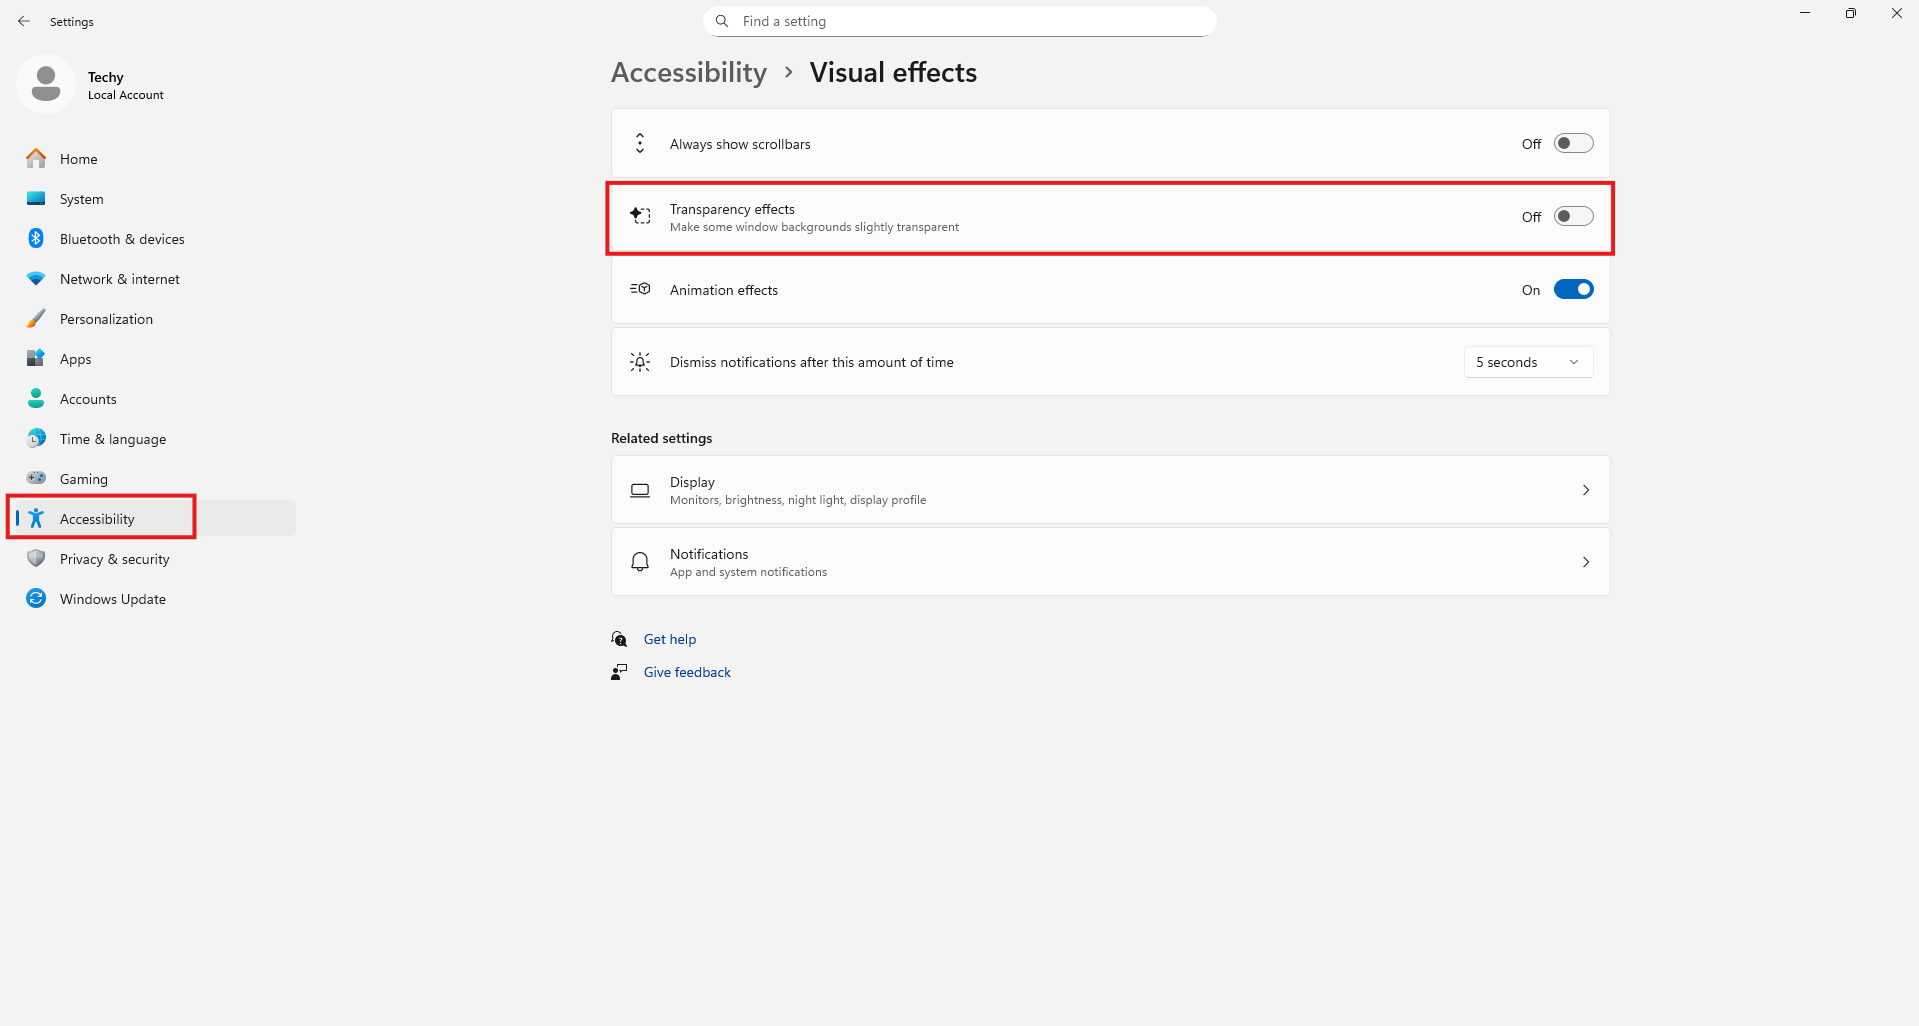Open Notifications related settings chevron

coord(1585,562)
